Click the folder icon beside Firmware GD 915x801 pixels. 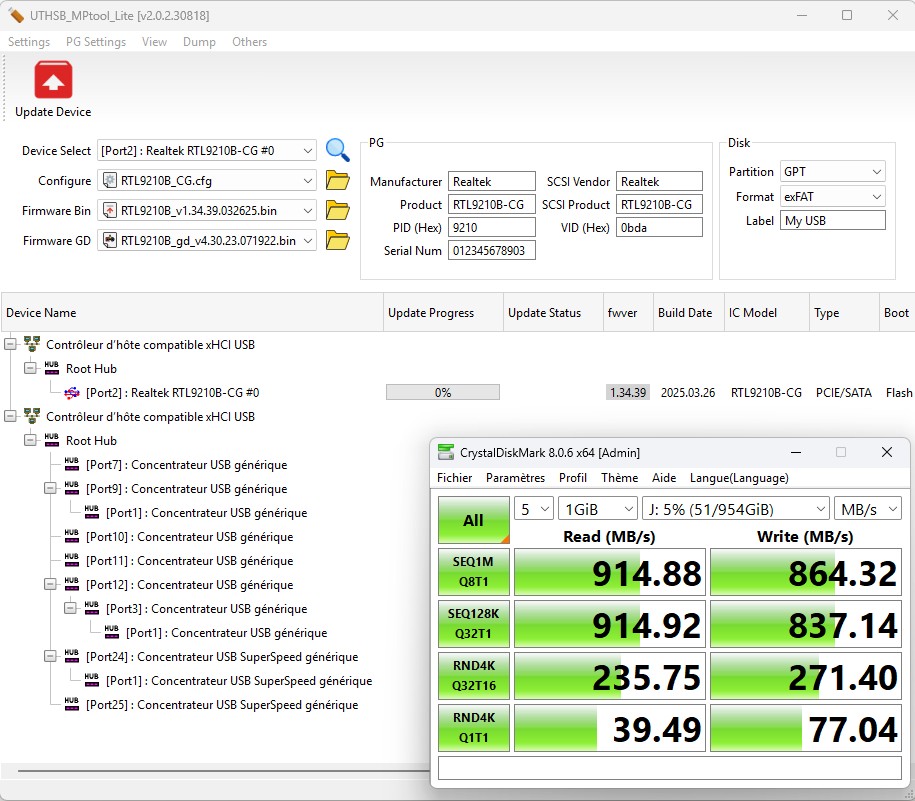338,241
